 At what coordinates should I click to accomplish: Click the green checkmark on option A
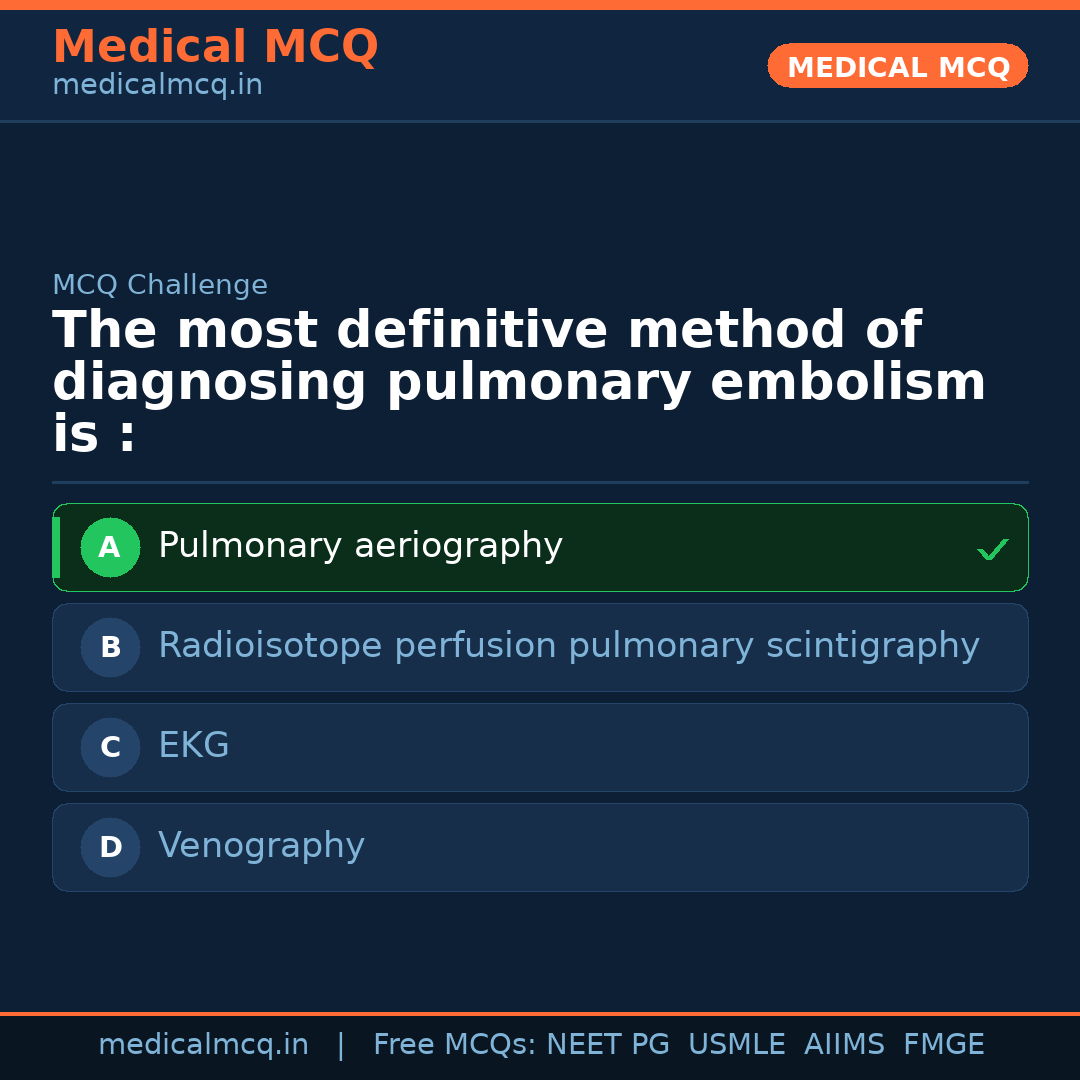click(x=992, y=549)
